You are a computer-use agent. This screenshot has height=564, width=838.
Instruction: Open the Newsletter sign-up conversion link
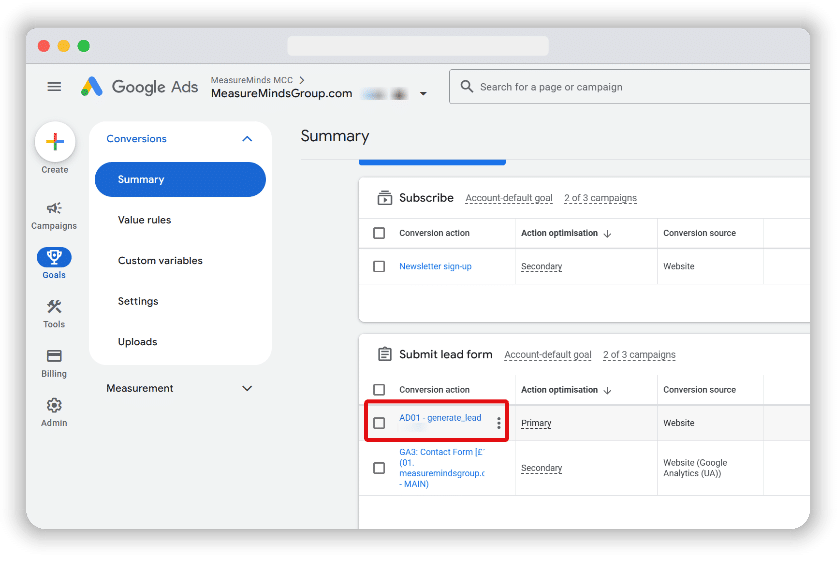pos(435,267)
